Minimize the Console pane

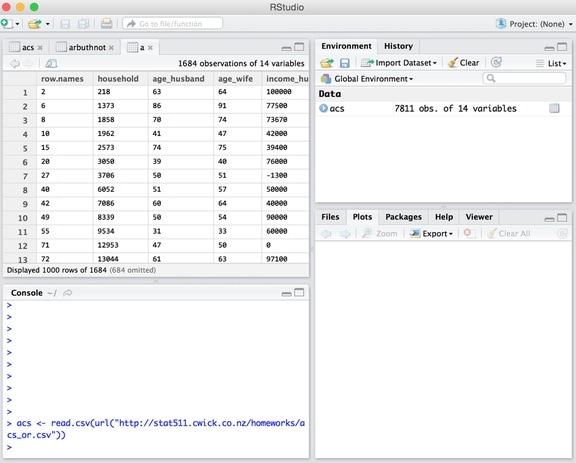click(x=287, y=294)
